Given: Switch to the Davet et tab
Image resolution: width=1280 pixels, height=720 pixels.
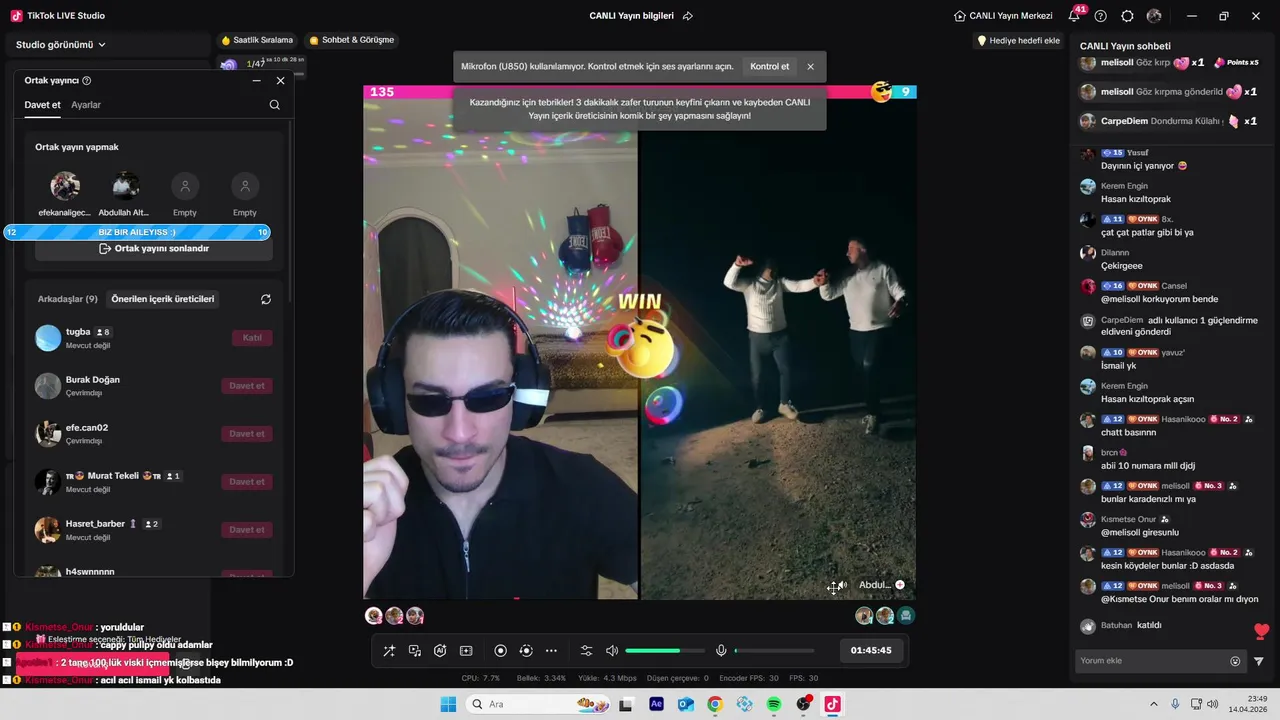Looking at the screenshot, I should tap(43, 105).
